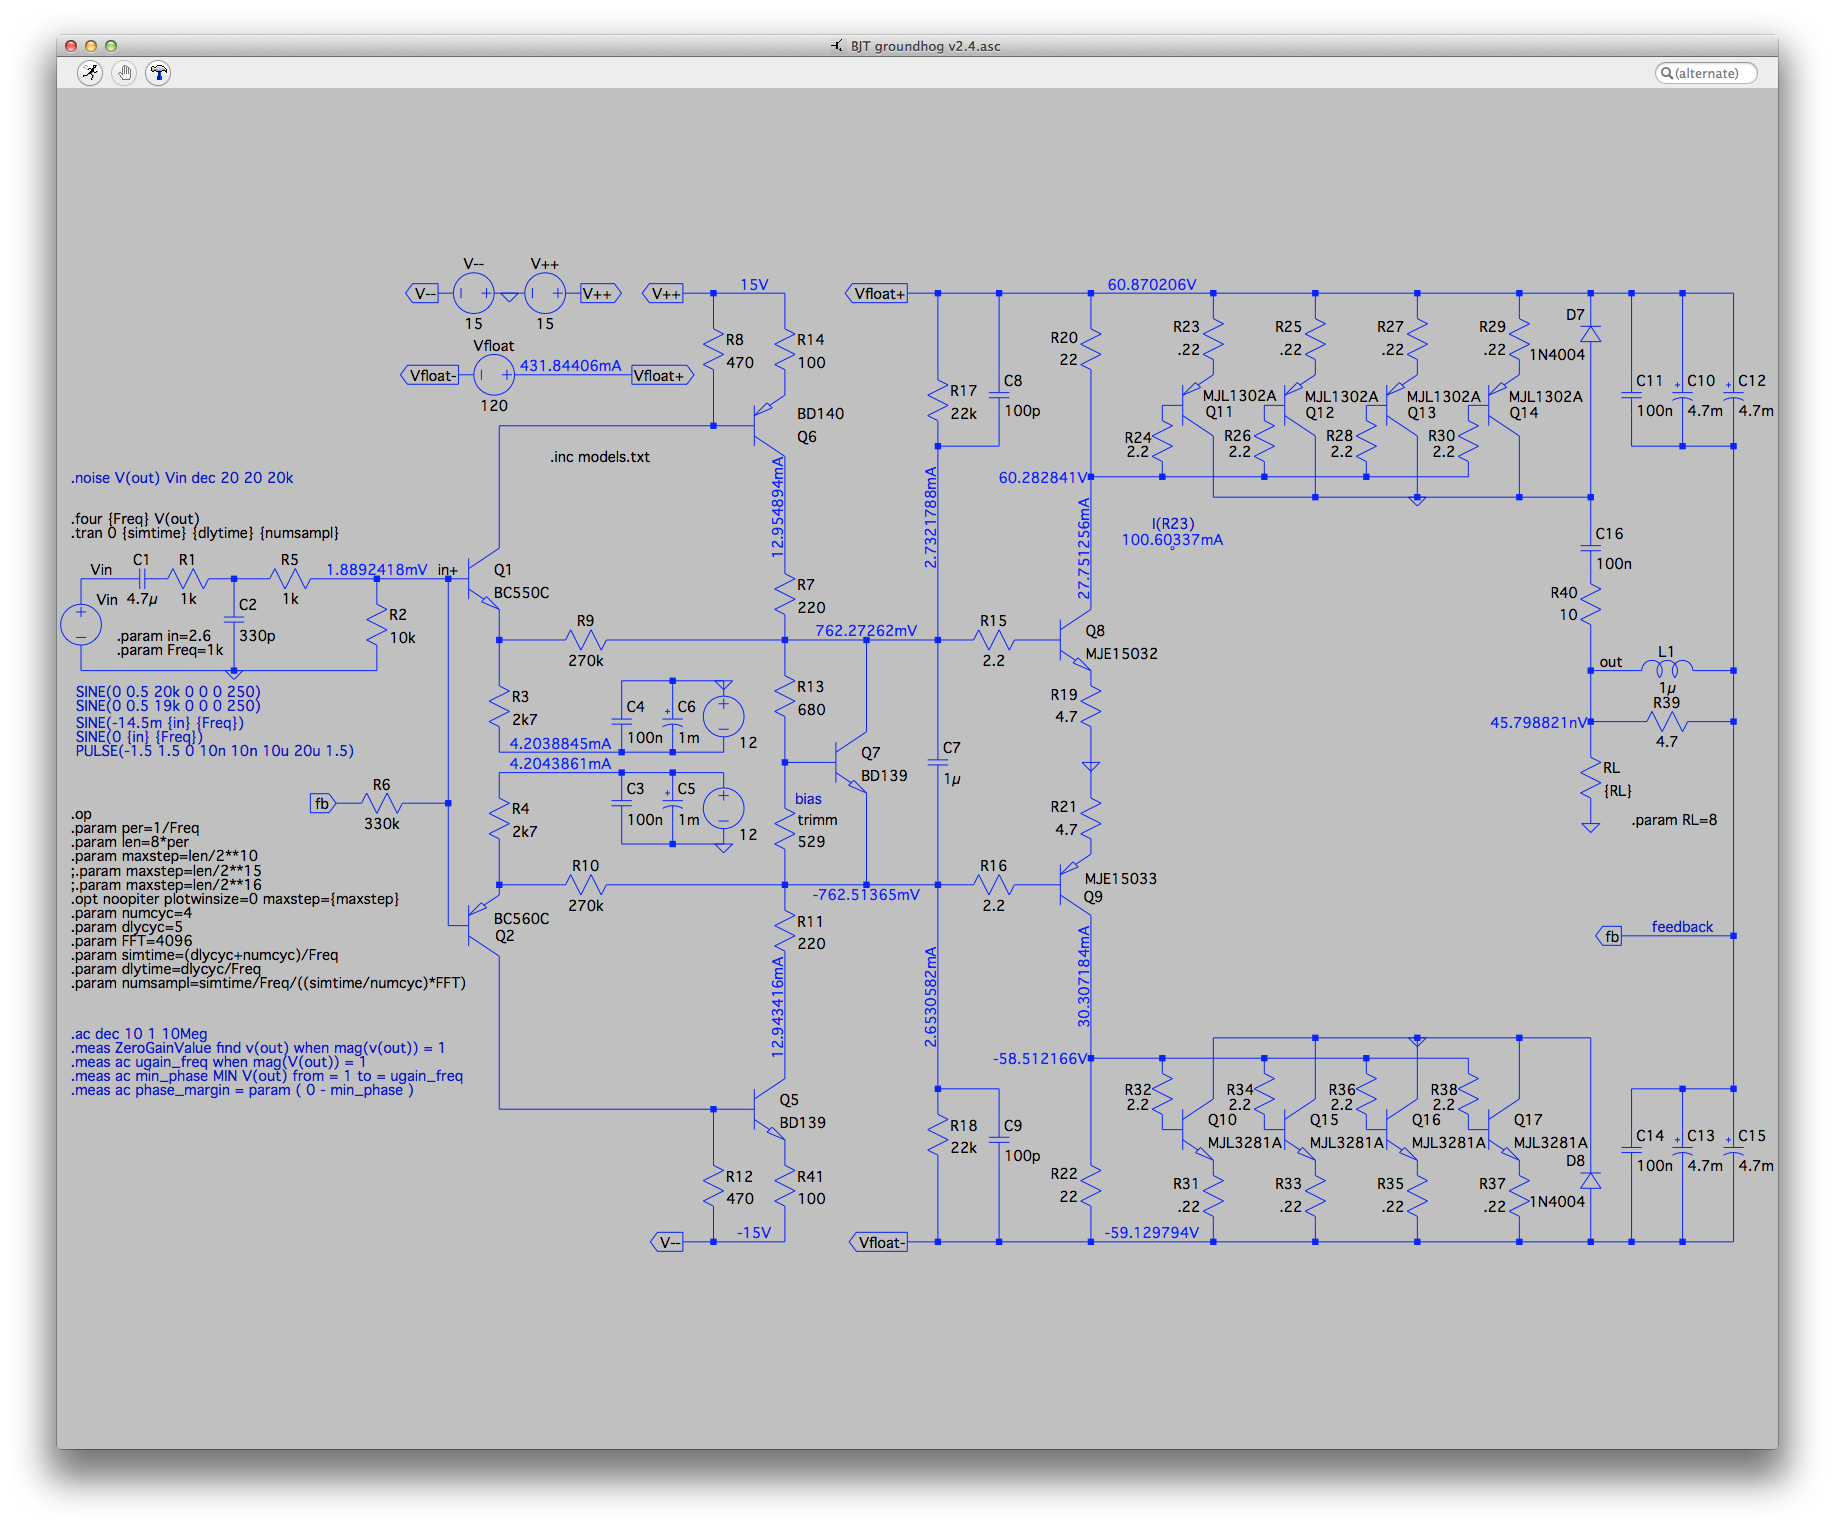The image size is (1835, 1528).
Task: Click the 100.60337mA current value
Action: click(1172, 540)
